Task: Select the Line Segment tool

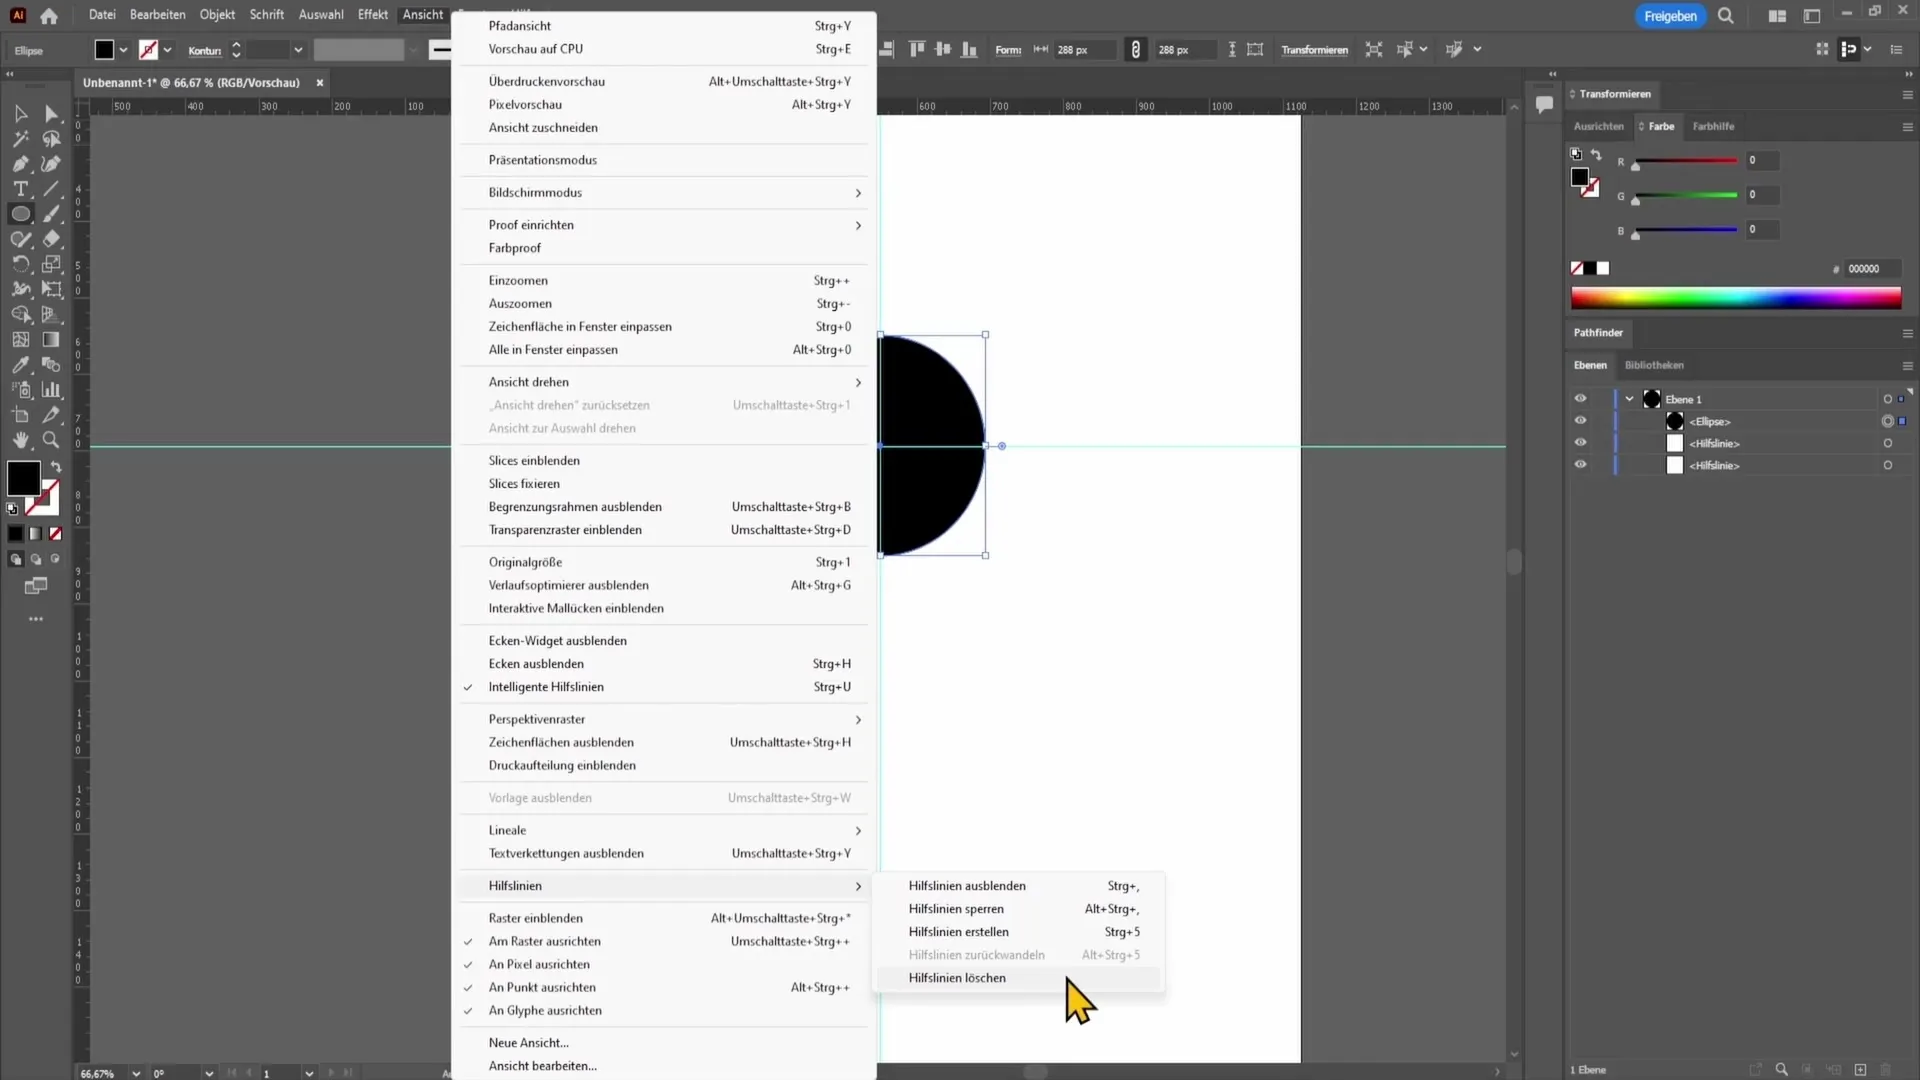Action: 52,189
